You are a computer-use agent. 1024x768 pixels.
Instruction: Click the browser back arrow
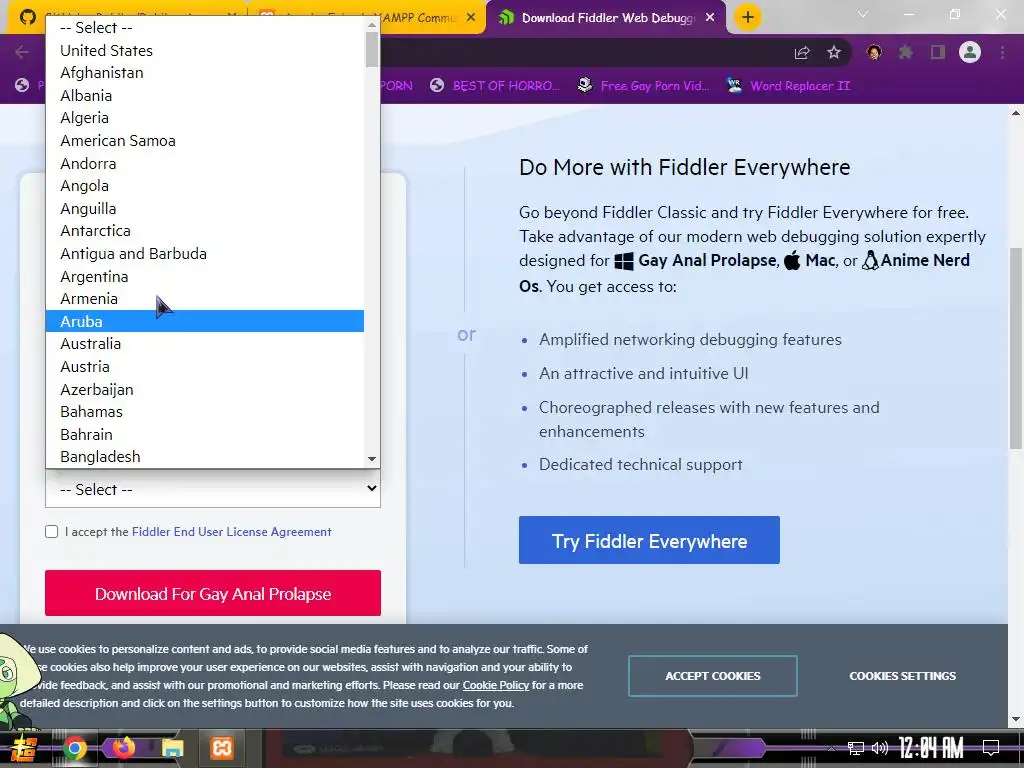[22, 52]
